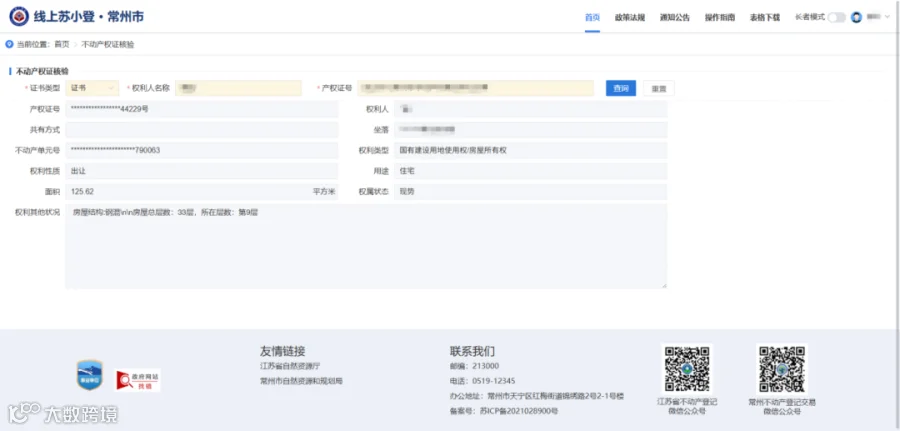The width and height of the screenshot is (900, 431).
Task: Click the 权利人 result field
Action: tap(530, 109)
